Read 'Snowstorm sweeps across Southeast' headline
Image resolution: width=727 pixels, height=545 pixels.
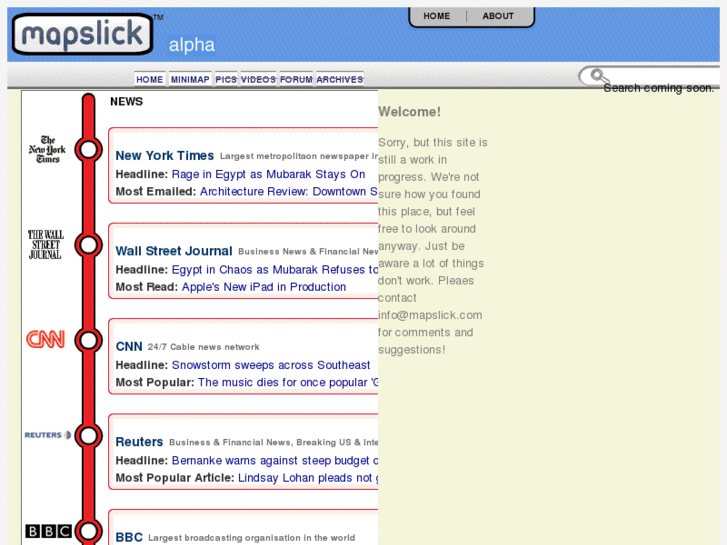click(271, 365)
